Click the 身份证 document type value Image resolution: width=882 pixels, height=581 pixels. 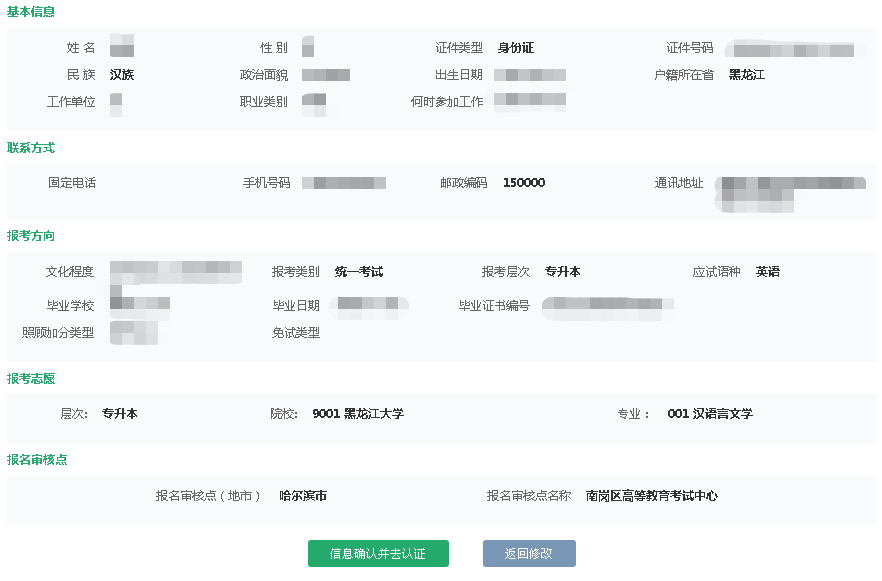(x=515, y=48)
